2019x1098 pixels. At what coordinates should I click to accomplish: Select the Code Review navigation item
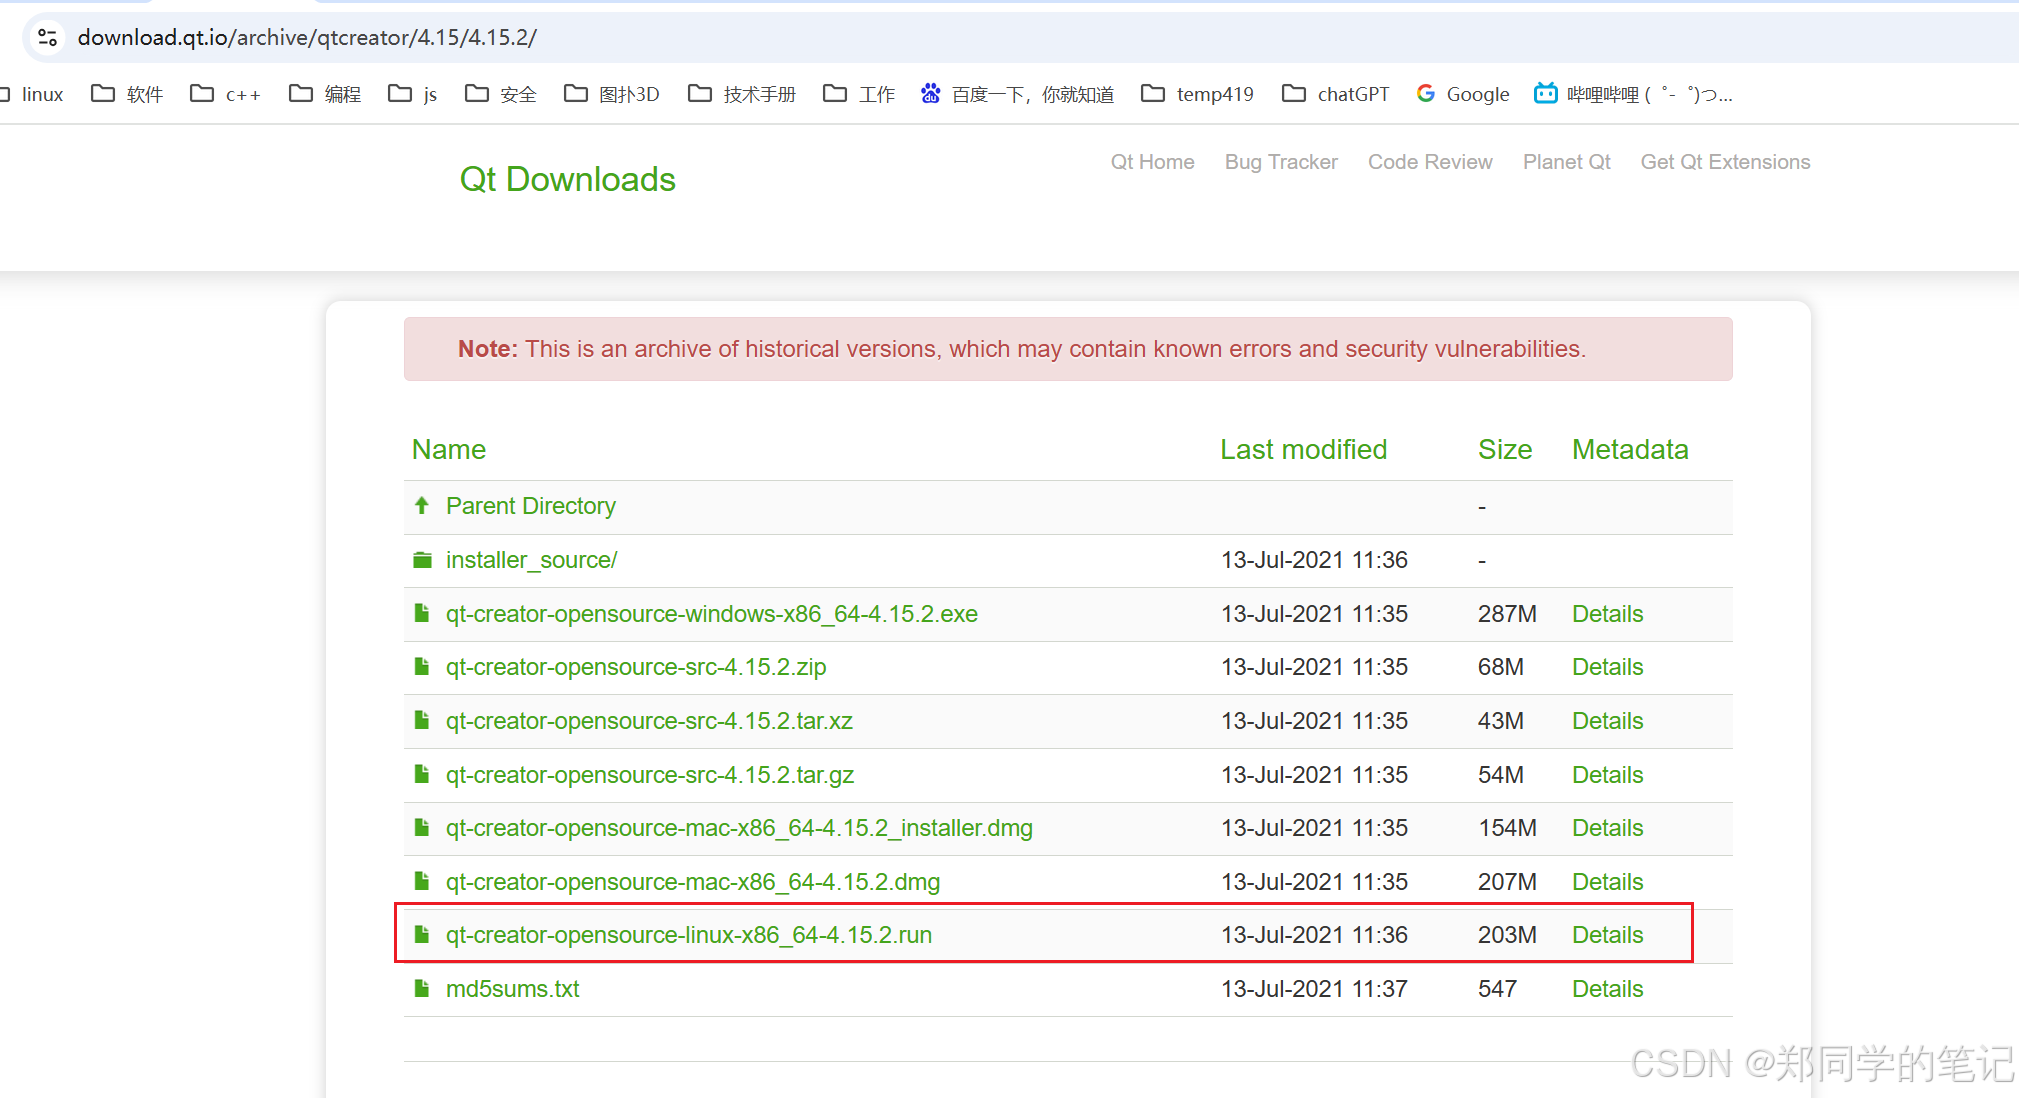click(x=1429, y=162)
